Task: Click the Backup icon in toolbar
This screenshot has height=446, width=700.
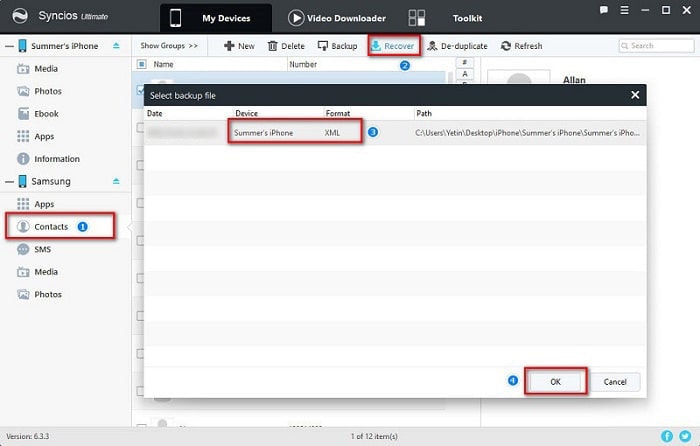Action: point(323,46)
